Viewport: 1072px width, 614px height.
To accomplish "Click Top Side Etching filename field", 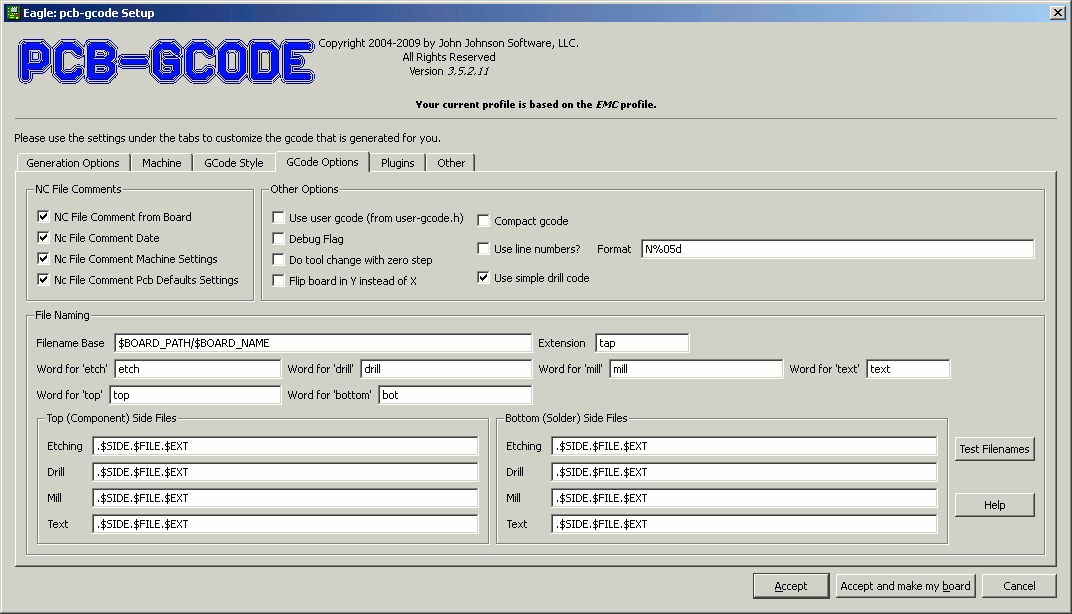I will tap(285, 446).
